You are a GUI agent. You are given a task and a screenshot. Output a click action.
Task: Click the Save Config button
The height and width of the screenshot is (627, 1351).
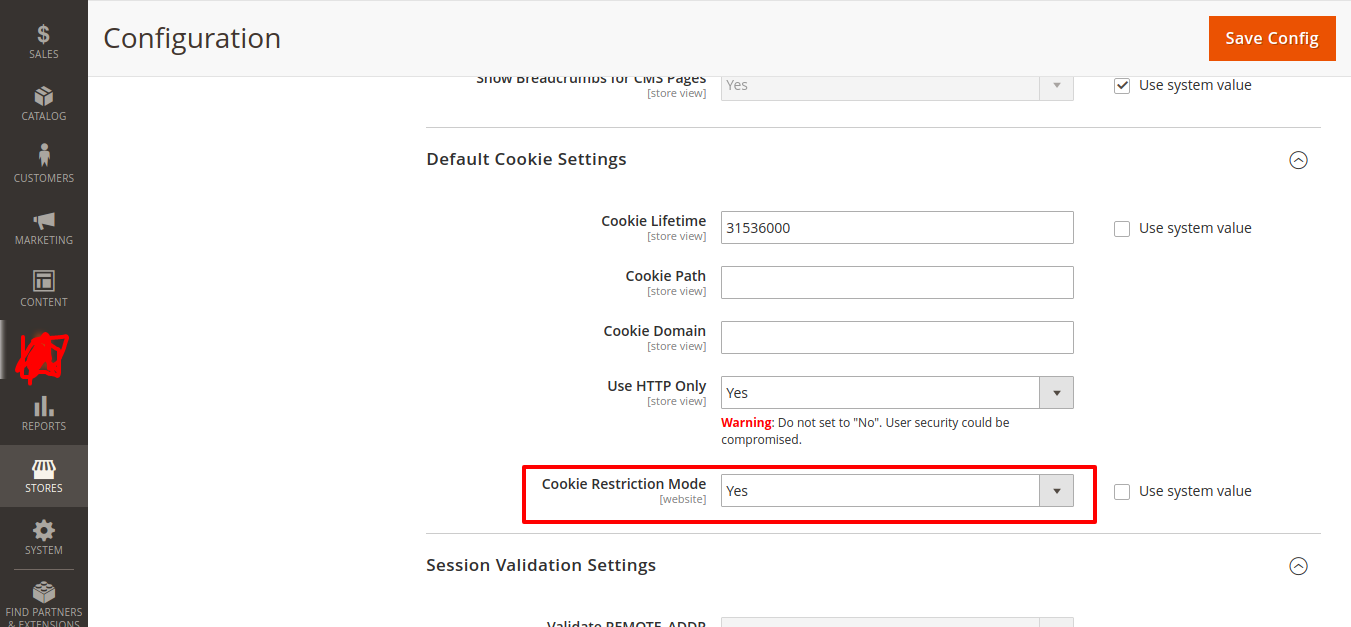pyautogui.click(x=1272, y=38)
